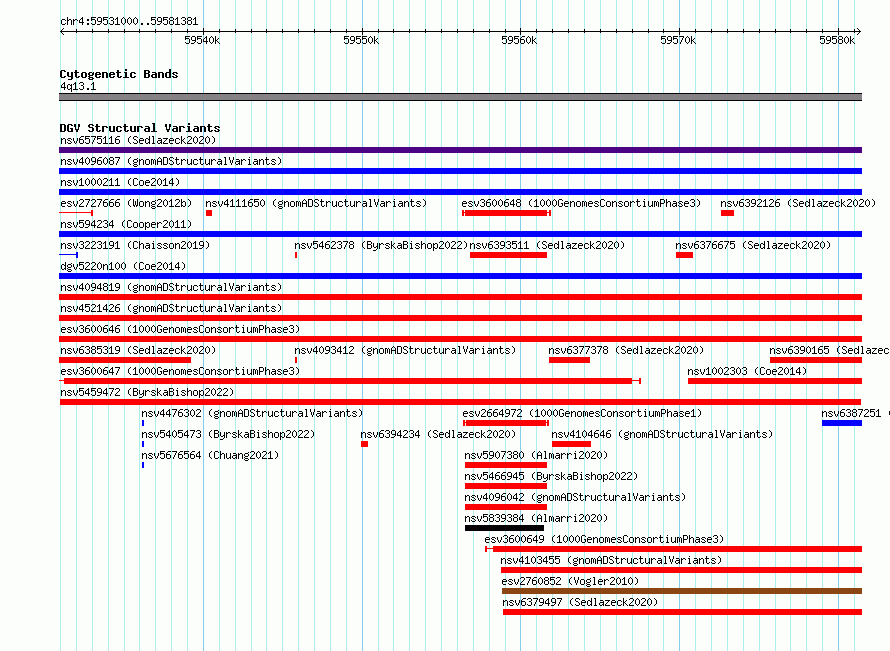Open esv2760852 (Vogler2010) label

point(570,581)
